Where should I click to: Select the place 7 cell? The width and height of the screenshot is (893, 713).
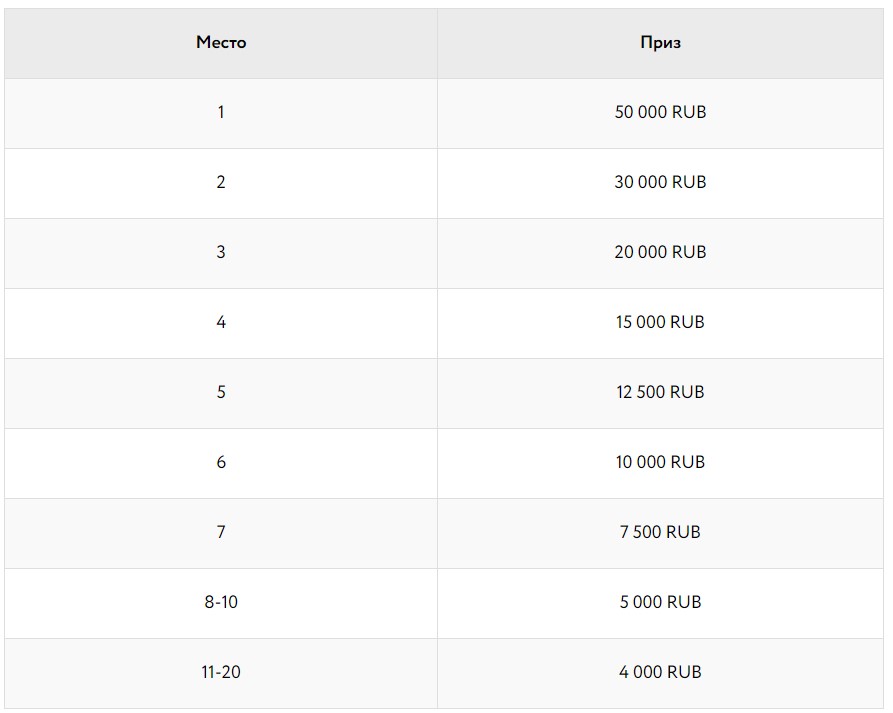(x=221, y=532)
